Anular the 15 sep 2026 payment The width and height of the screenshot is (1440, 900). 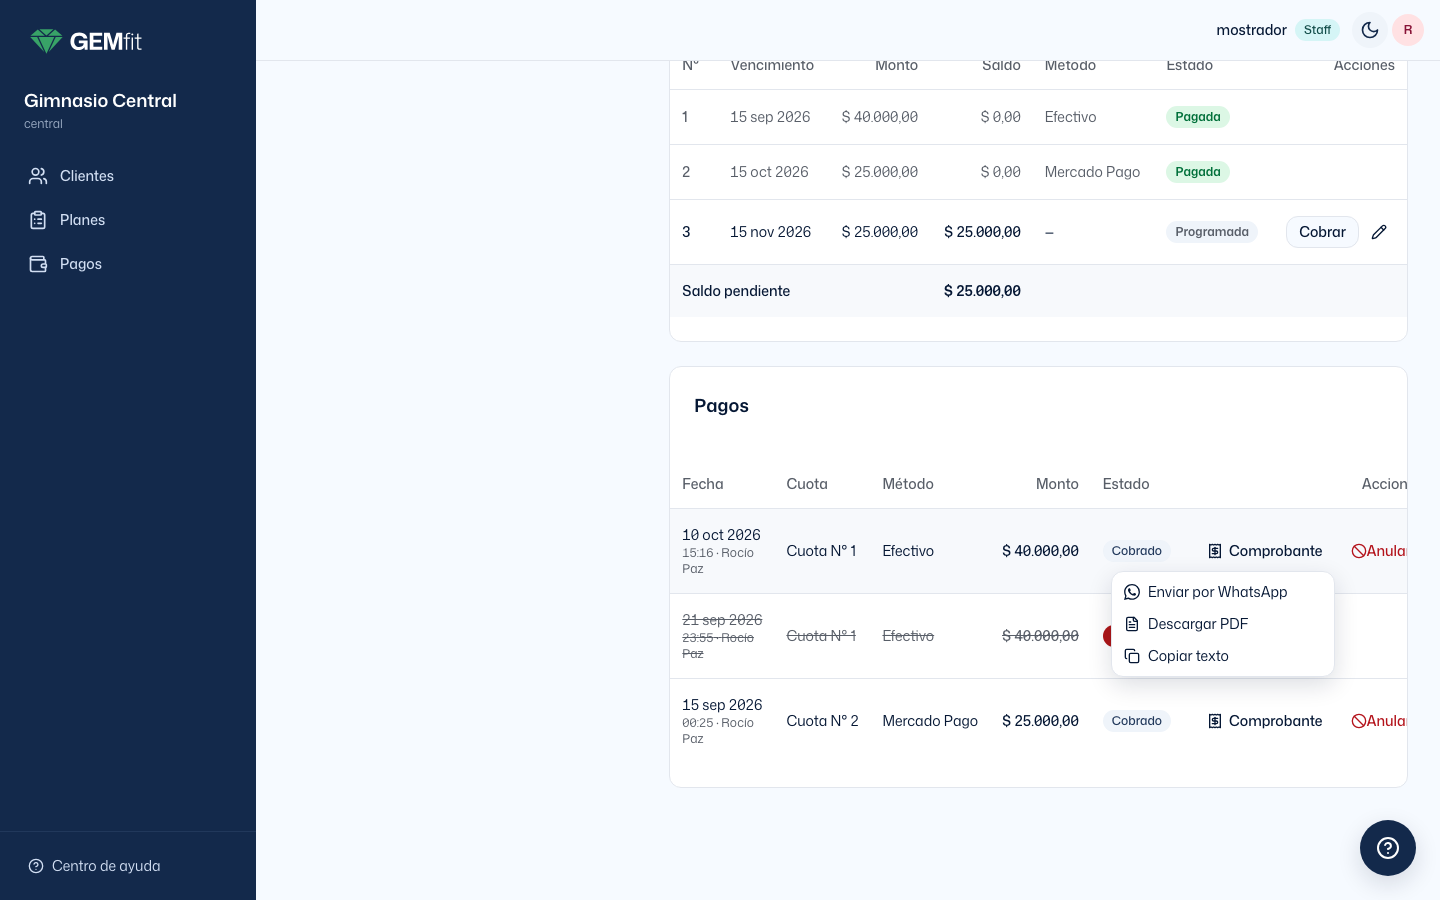pos(1379,721)
